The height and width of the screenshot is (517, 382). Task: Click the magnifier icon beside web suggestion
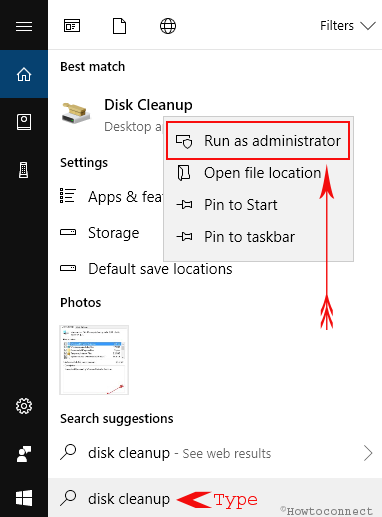tap(68, 452)
